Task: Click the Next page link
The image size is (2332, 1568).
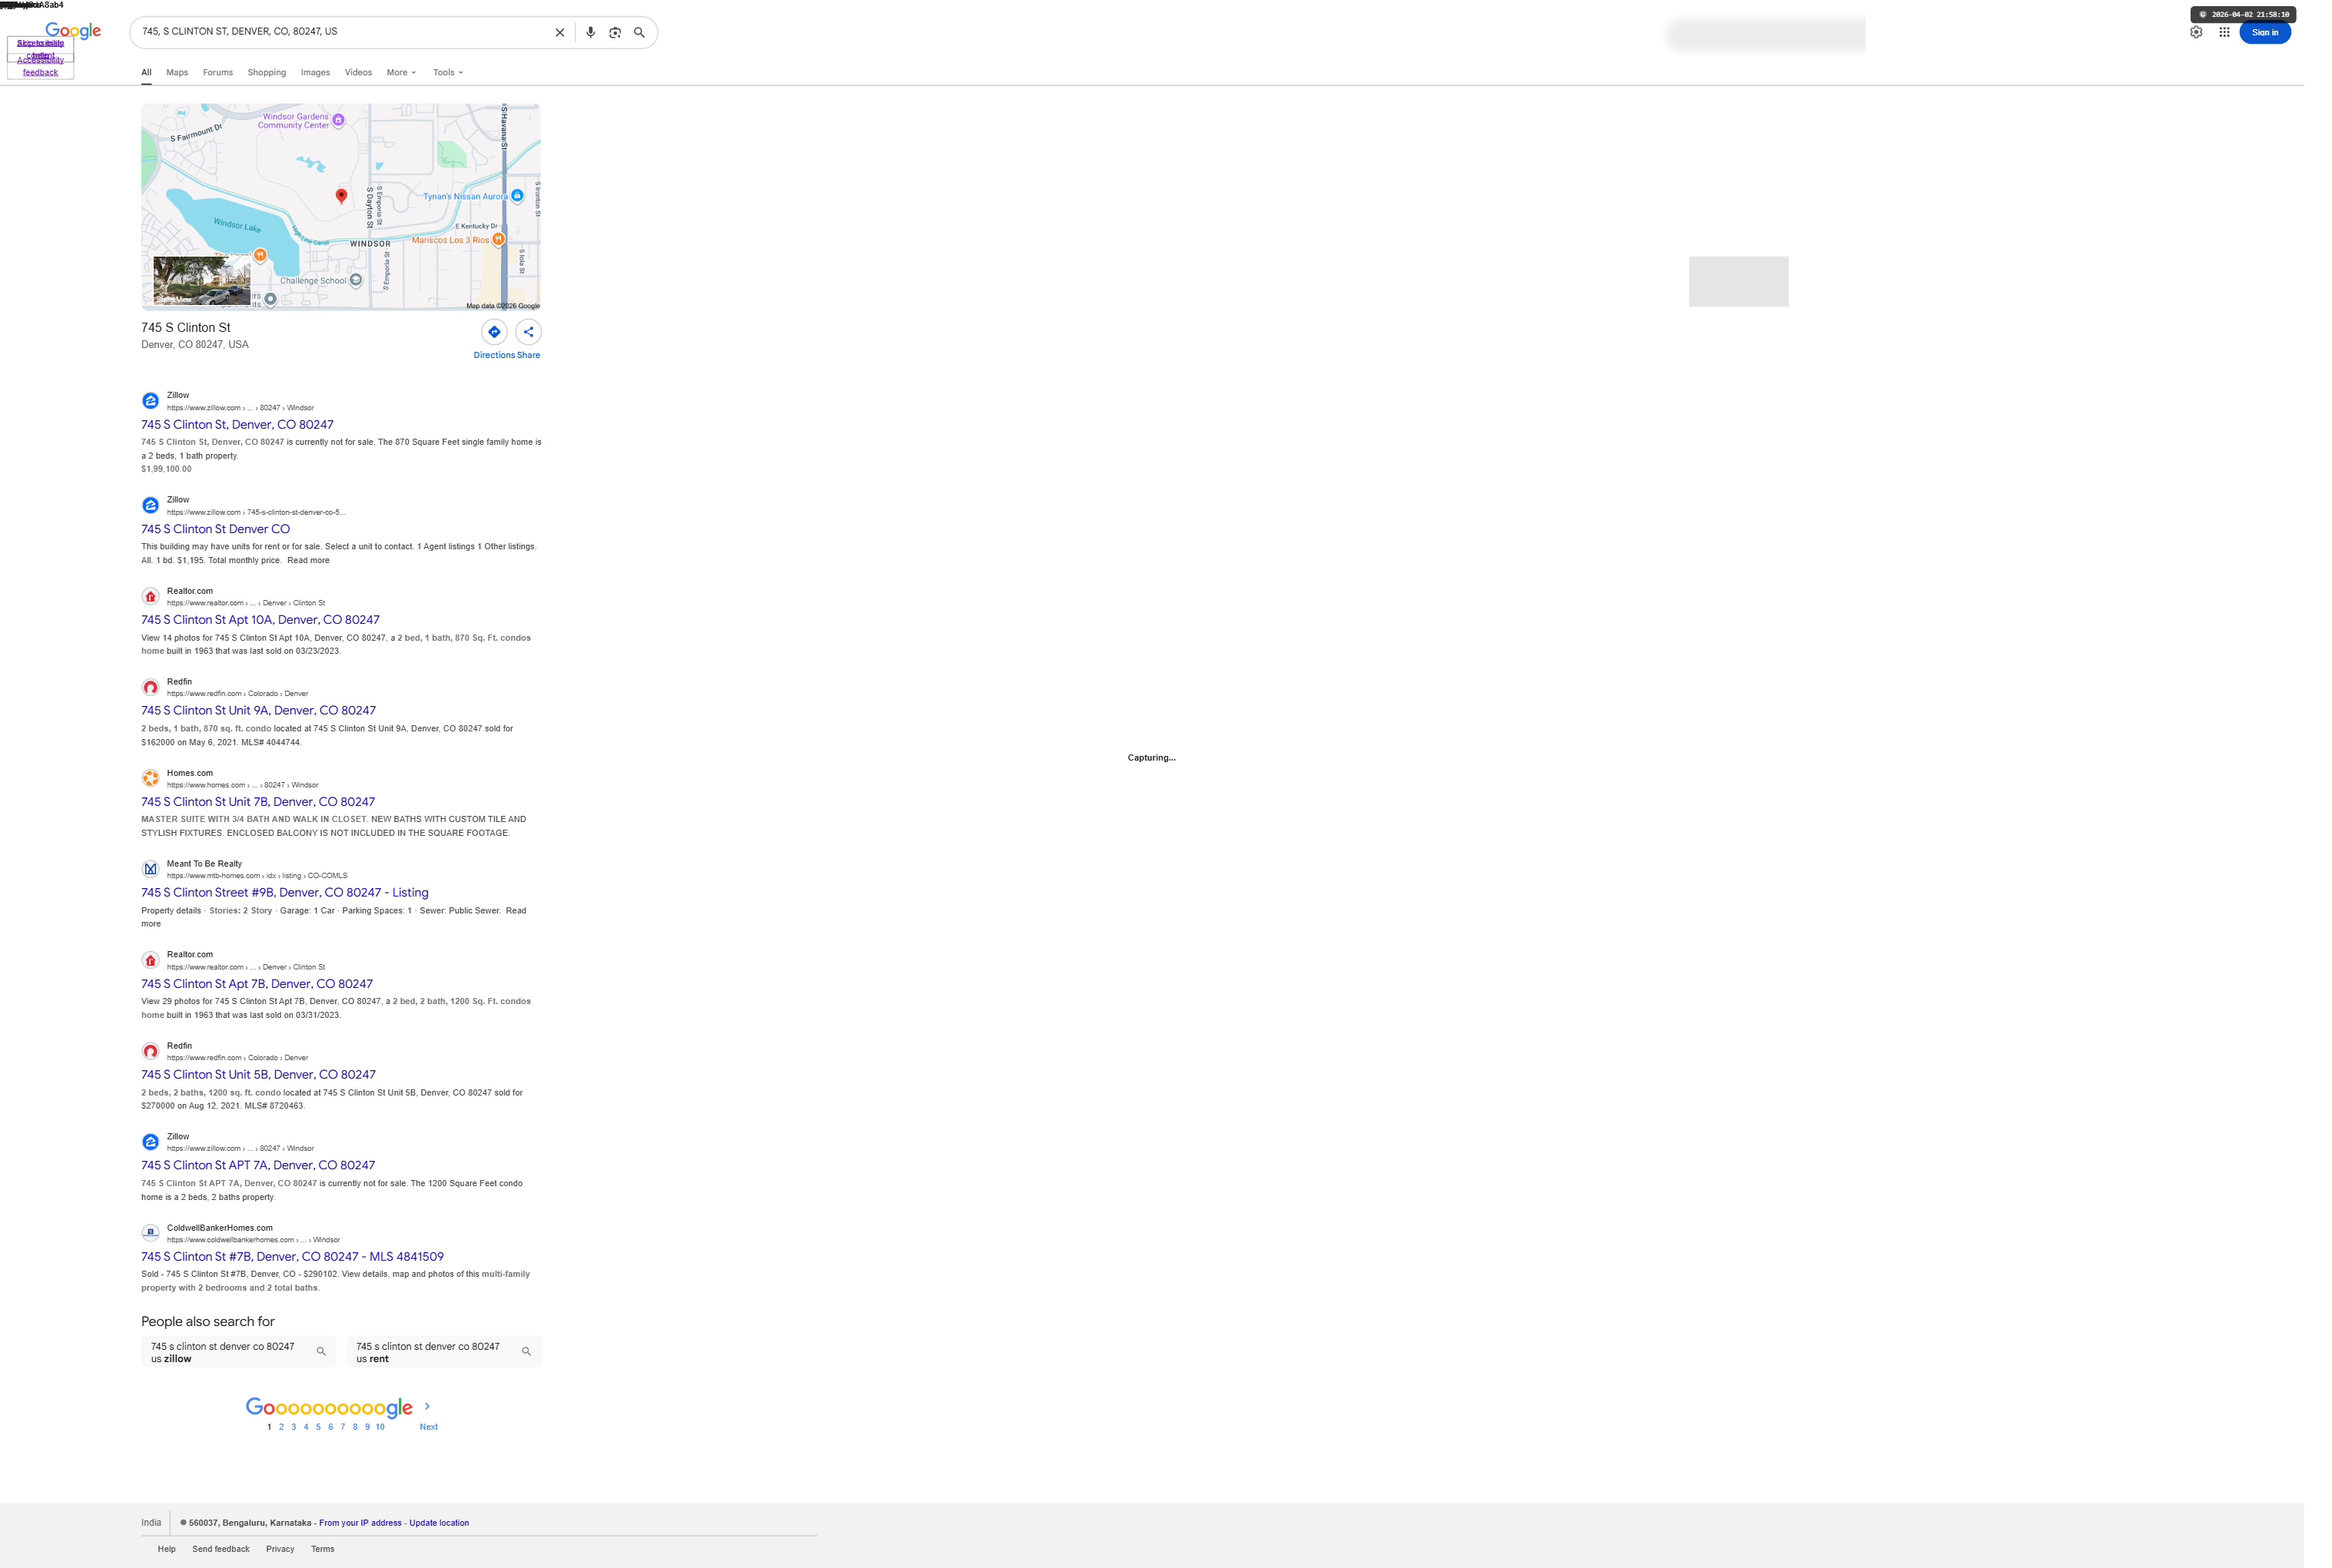Action: tap(428, 1428)
